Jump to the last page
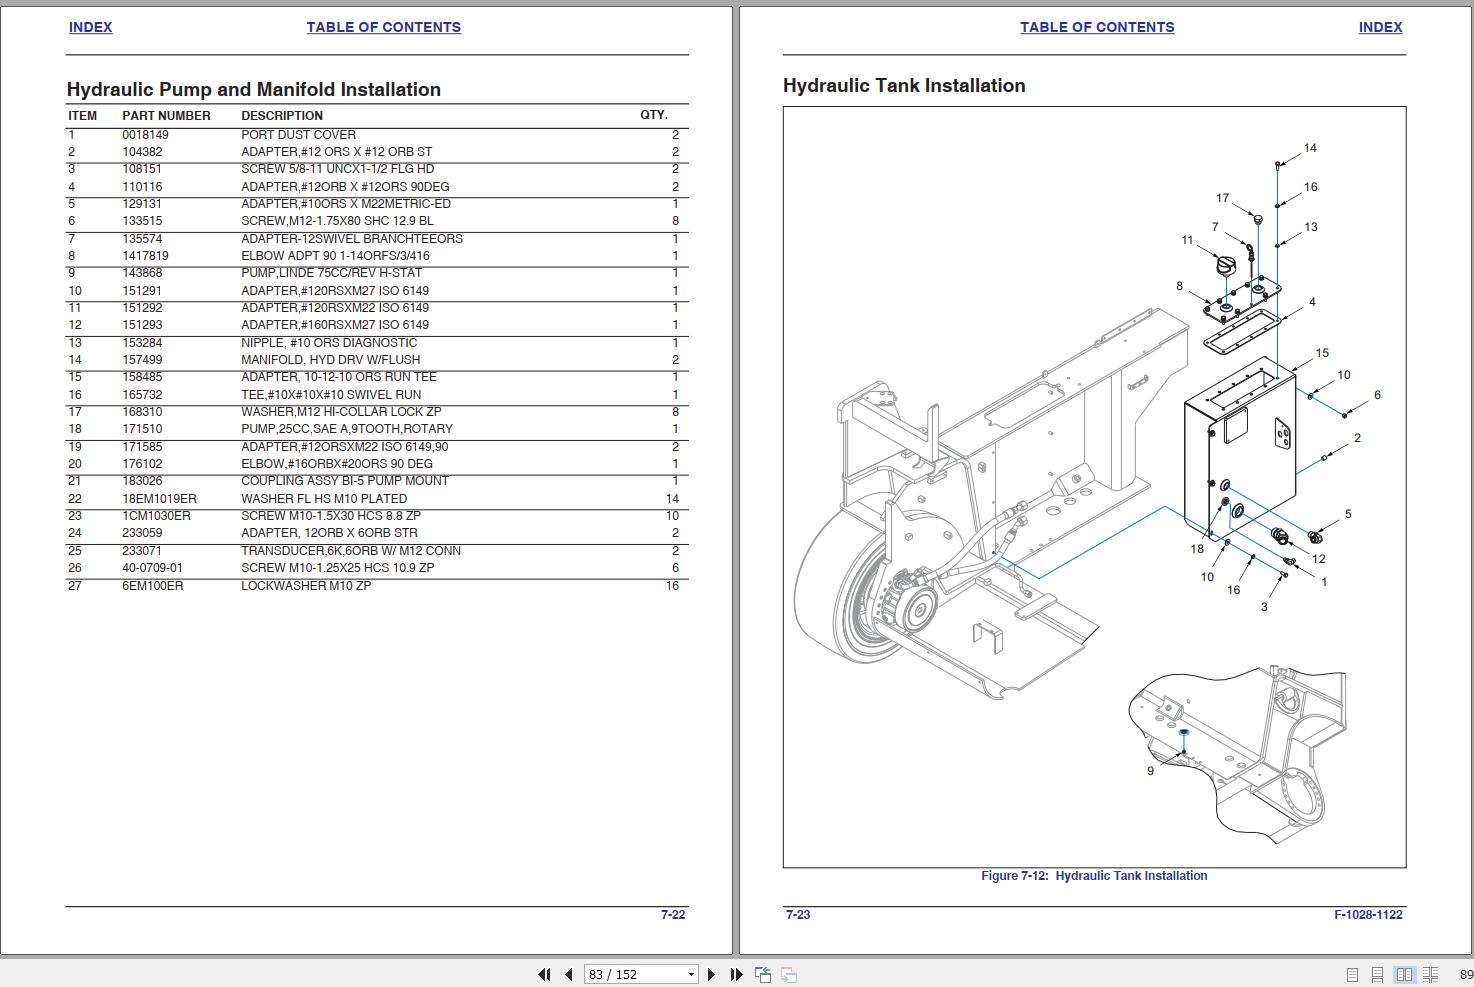Viewport: 1474px width, 987px height. click(736, 974)
